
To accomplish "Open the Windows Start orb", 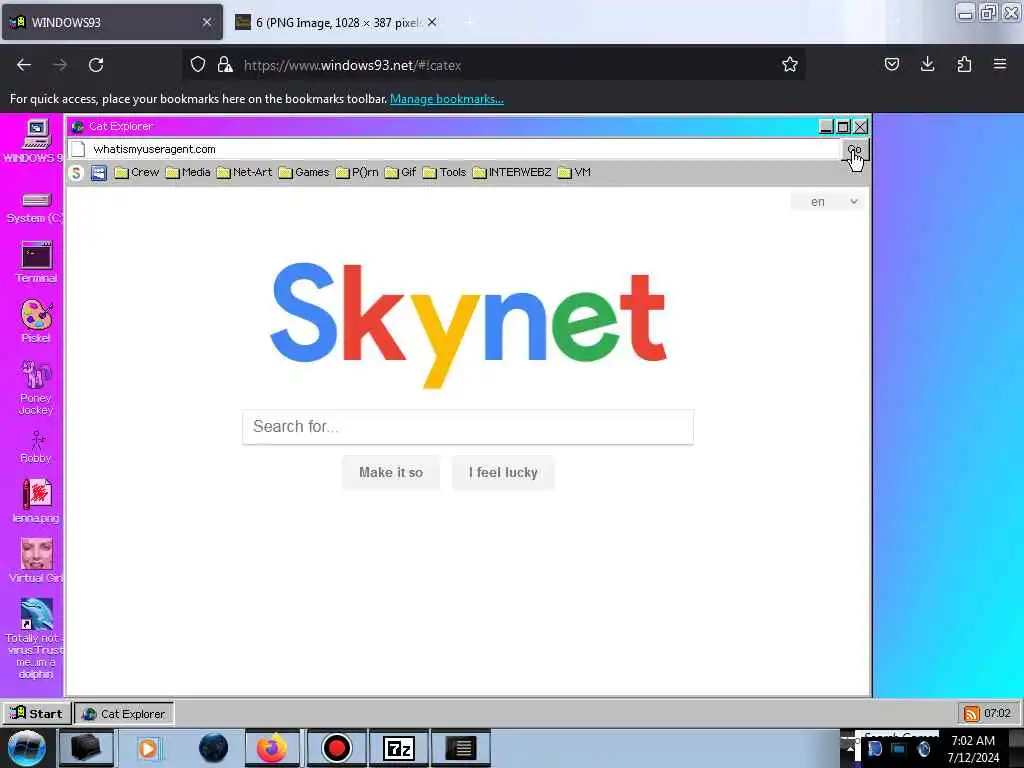I will (x=27, y=748).
